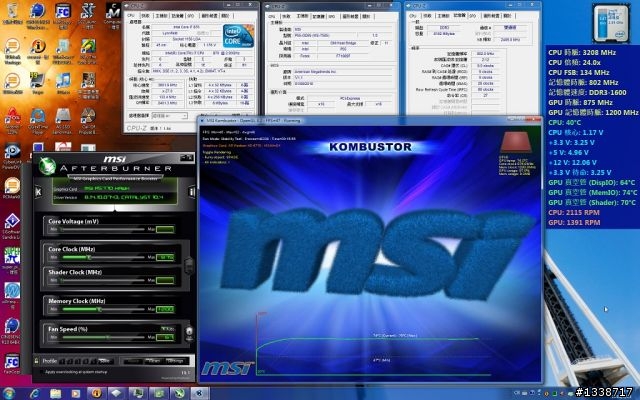Click the Afterburner round green logo

pyautogui.click(x=47, y=166)
